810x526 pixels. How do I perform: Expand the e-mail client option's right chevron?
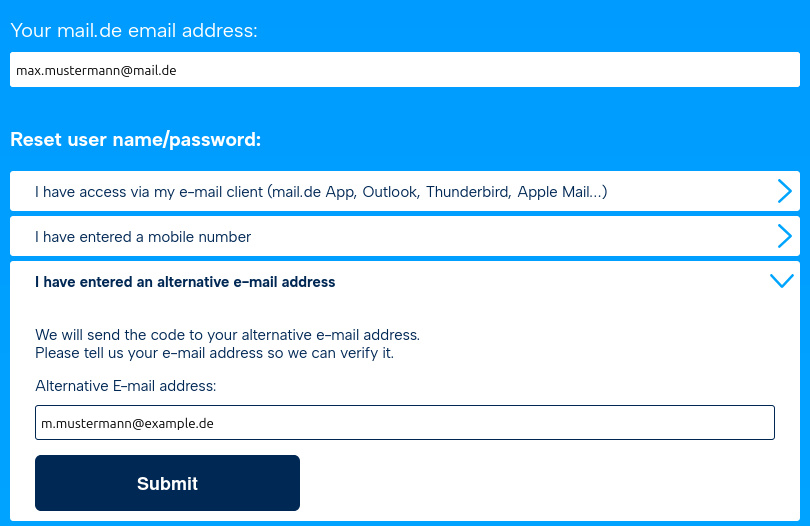tap(785, 191)
